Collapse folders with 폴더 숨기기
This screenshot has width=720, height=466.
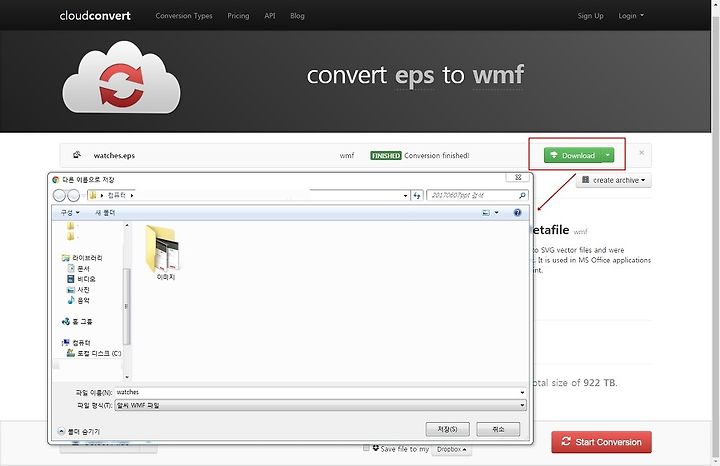(x=79, y=432)
